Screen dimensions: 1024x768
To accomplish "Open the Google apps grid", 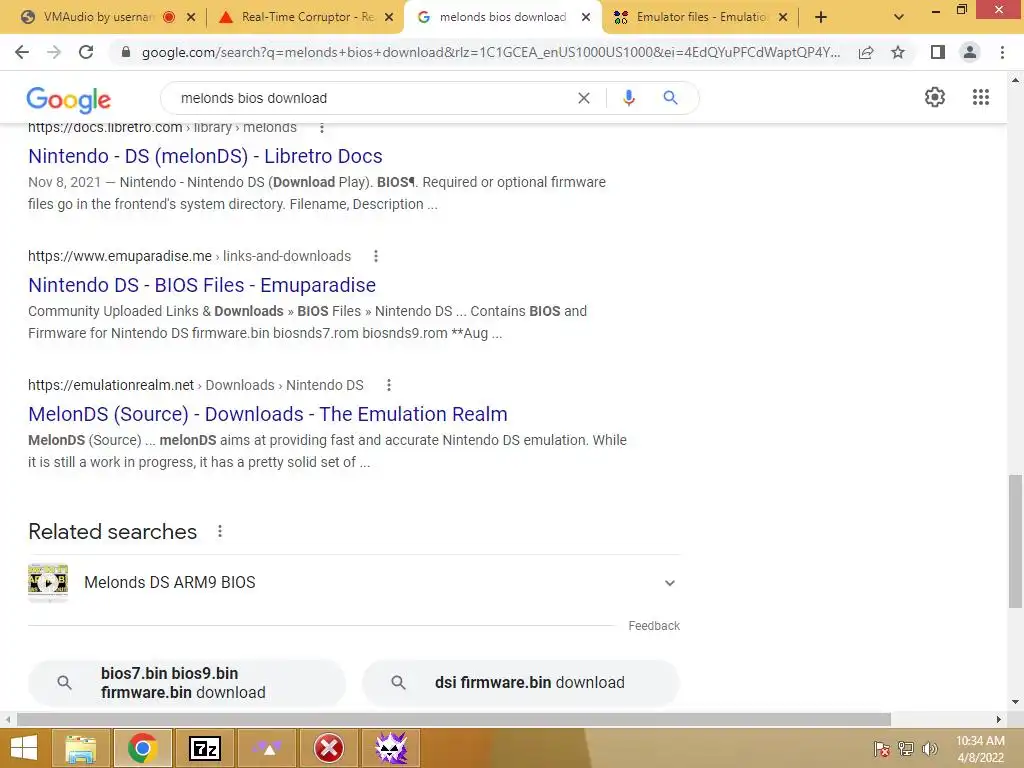I will point(981,97).
